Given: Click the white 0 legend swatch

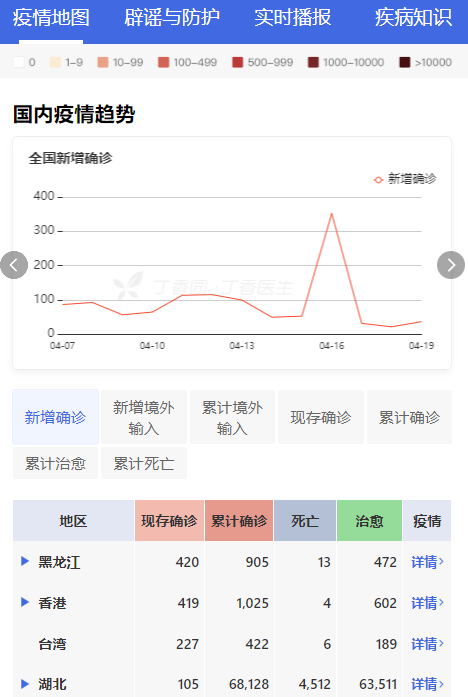Looking at the screenshot, I should [19, 62].
